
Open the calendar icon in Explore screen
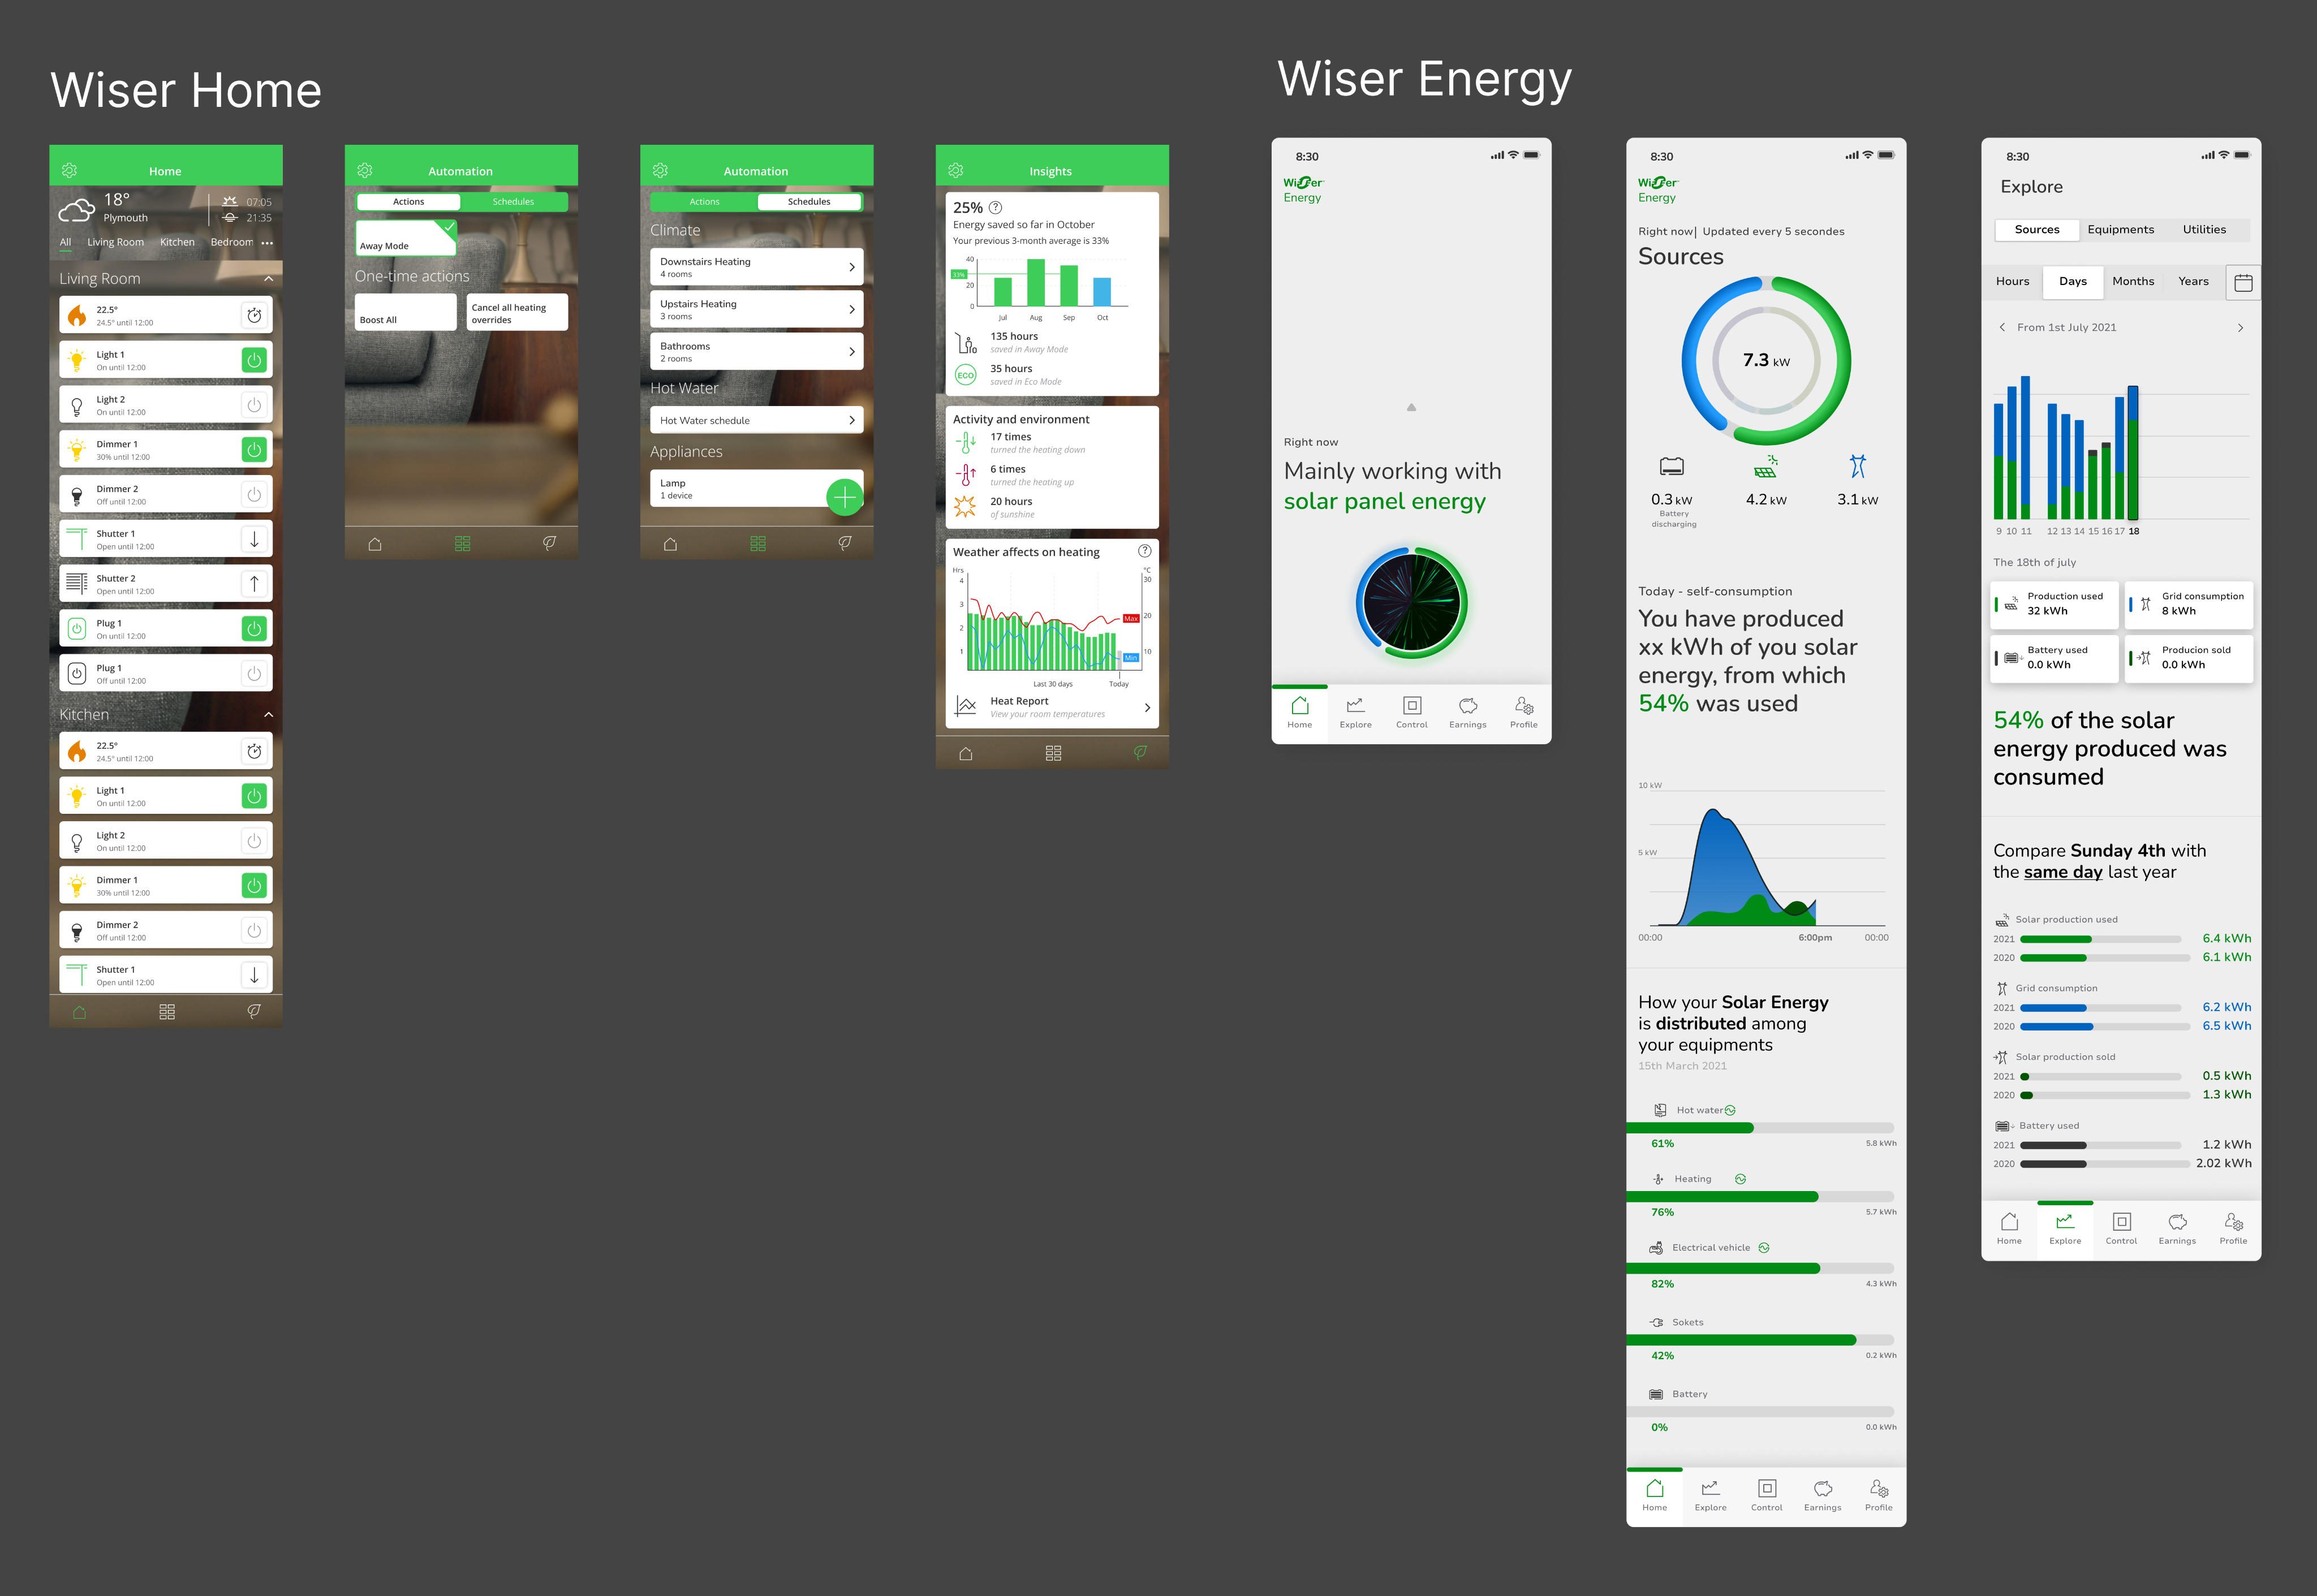[2243, 283]
